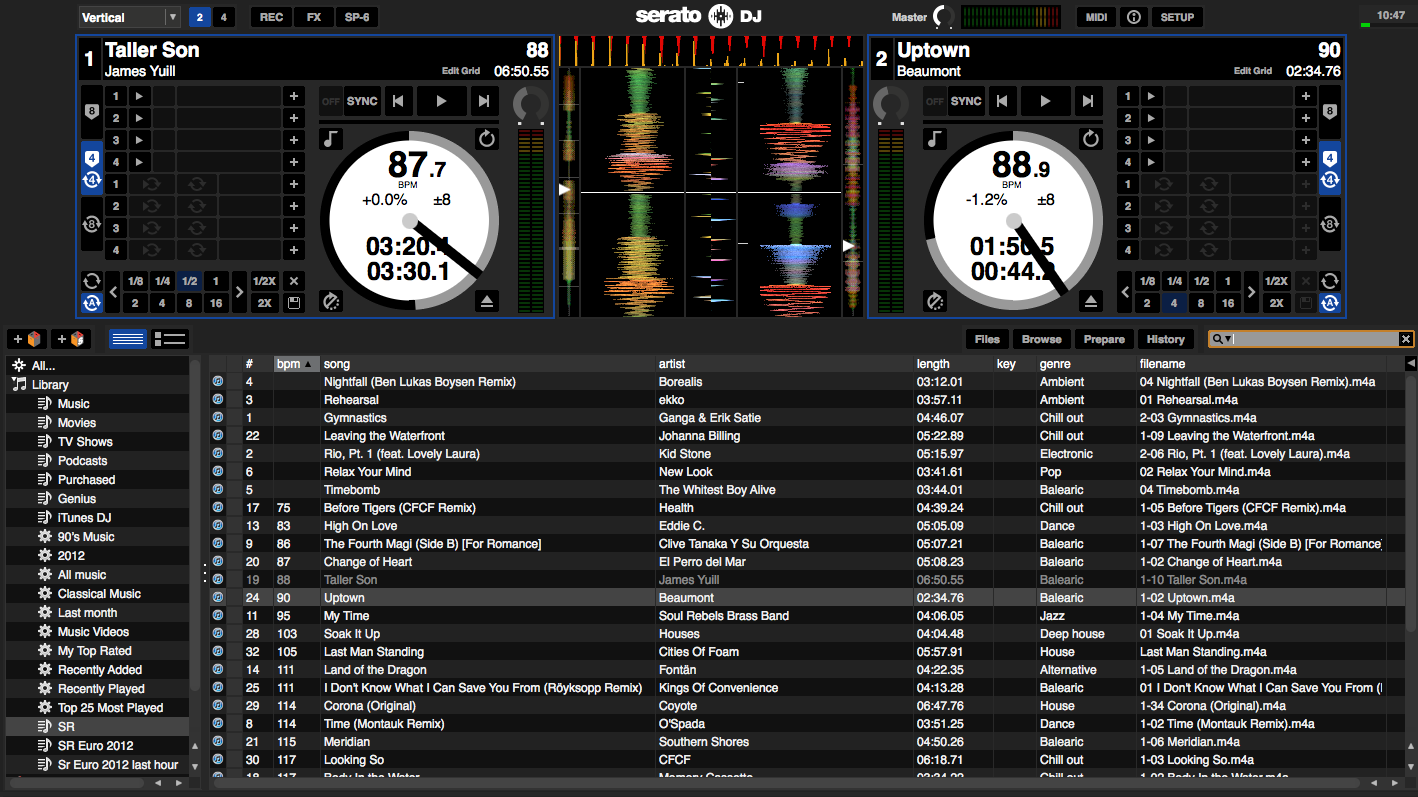Toggle SYNC on deck 1
The image size is (1418, 797).
[362, 101]
